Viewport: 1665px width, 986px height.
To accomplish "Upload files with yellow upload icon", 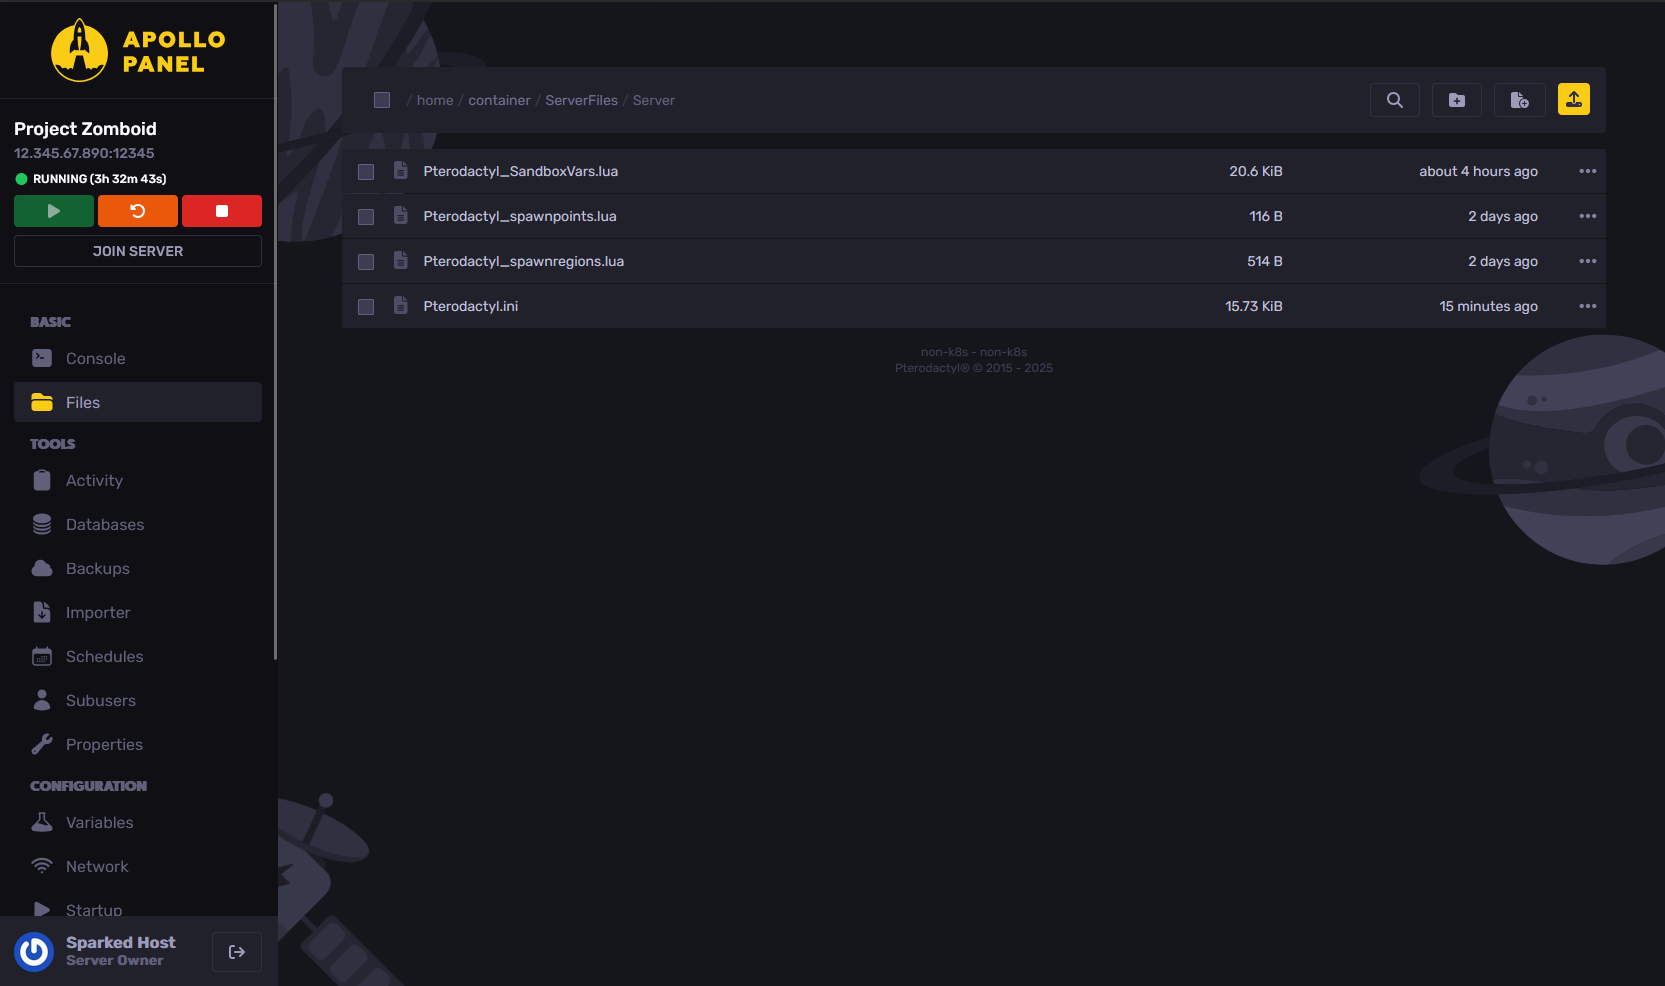I will pyautogui.click(x=1574, y=99).
